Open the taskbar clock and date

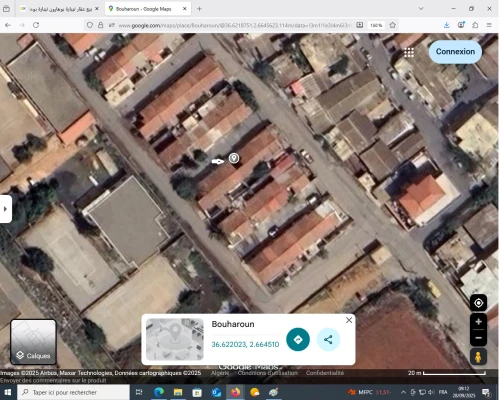(x=464, y=392)
